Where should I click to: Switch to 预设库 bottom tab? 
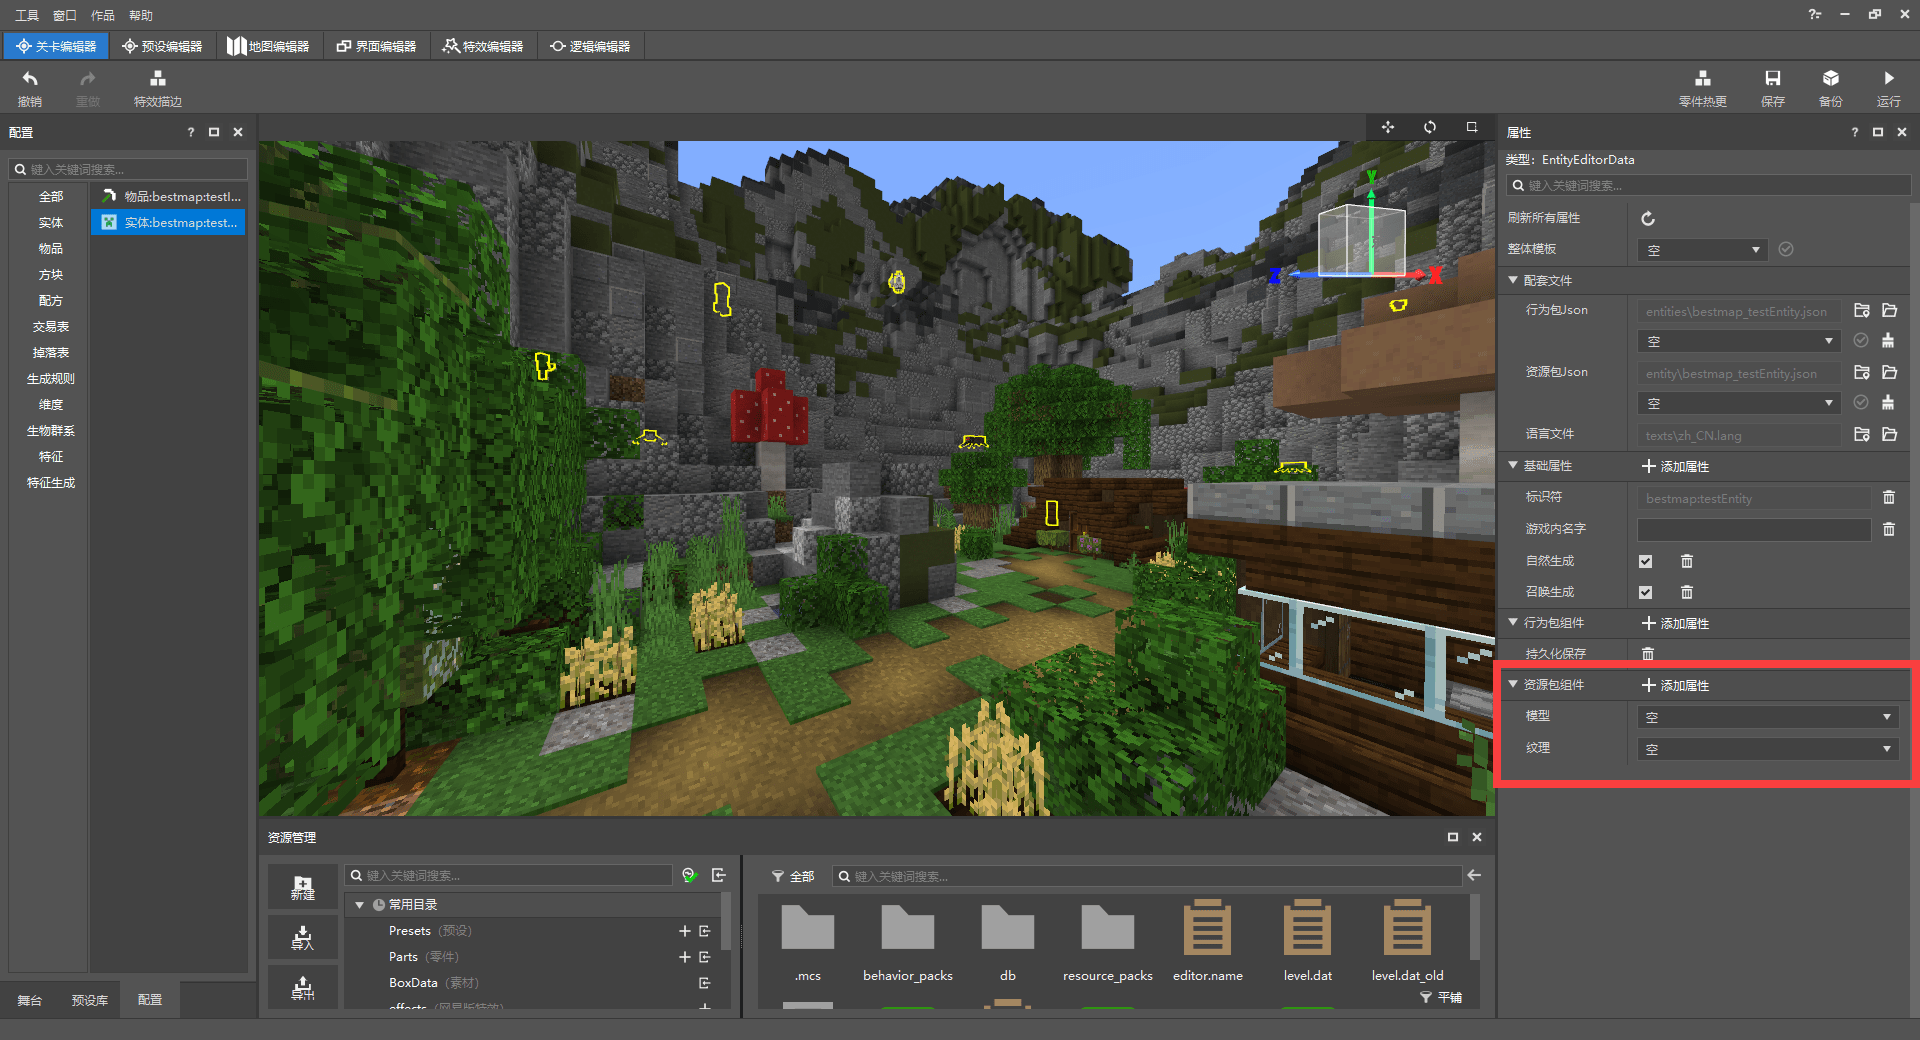click(x=89, y=1000)
